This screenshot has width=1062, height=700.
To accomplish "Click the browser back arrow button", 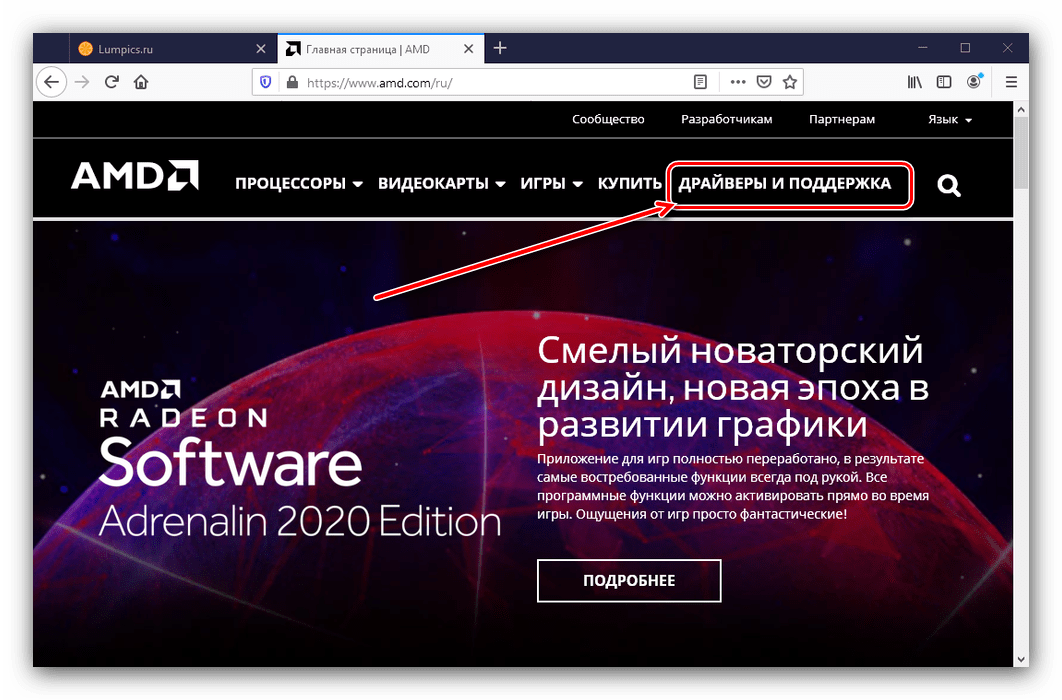I will [52, 82].
